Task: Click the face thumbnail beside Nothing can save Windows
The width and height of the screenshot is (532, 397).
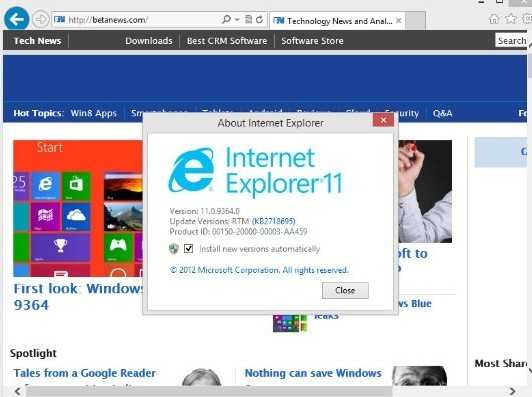Action: point(419,376)
